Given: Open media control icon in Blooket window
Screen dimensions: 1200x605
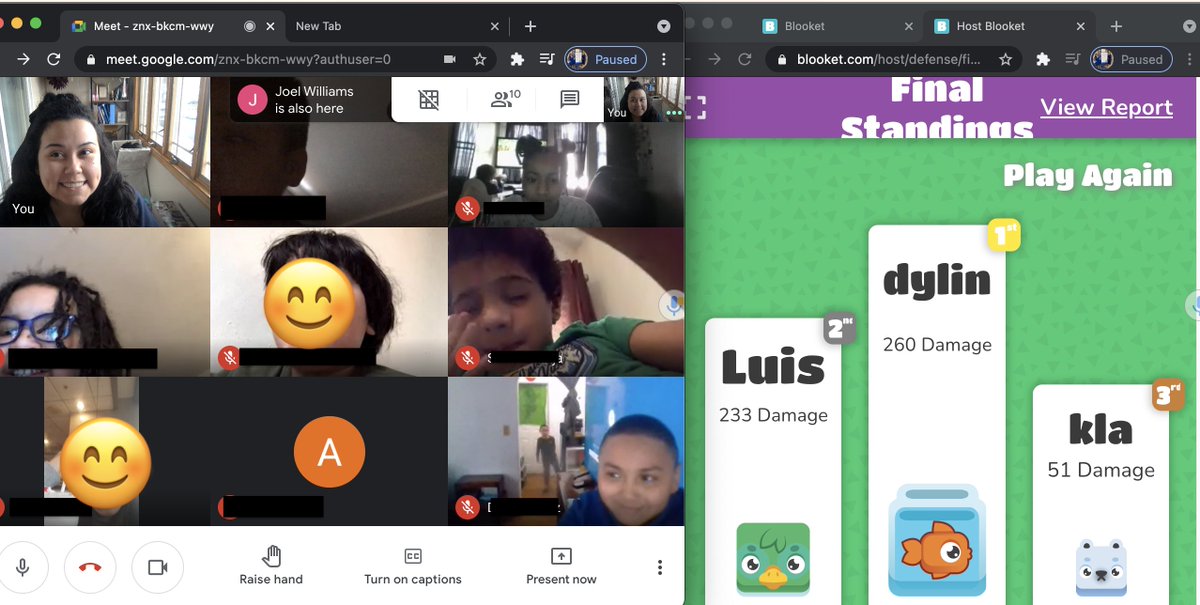Looking at the screenshot, I should (x=1073, y=59).
